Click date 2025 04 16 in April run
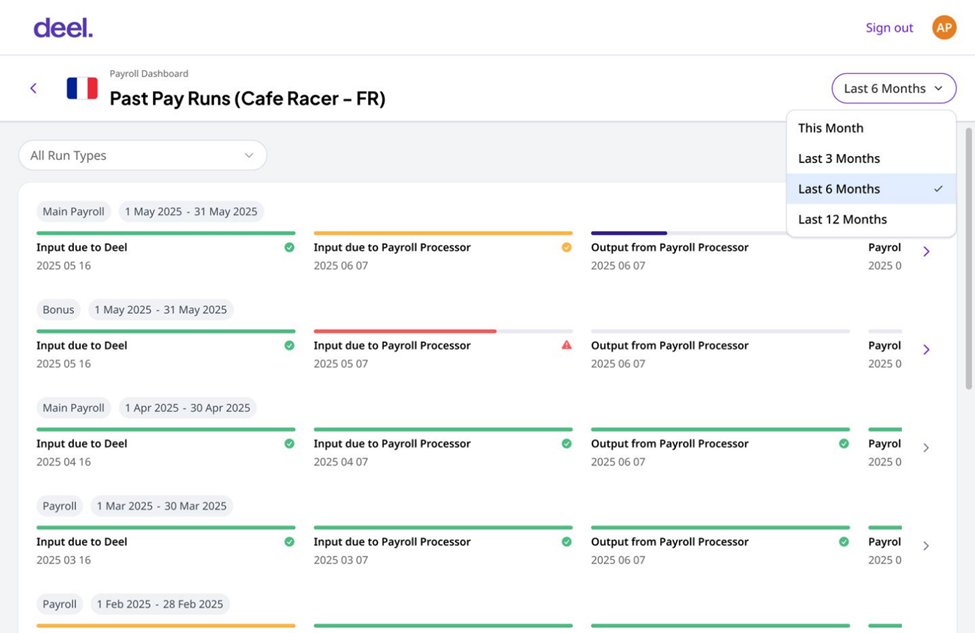The image size is (975, 633). [63, 462]
